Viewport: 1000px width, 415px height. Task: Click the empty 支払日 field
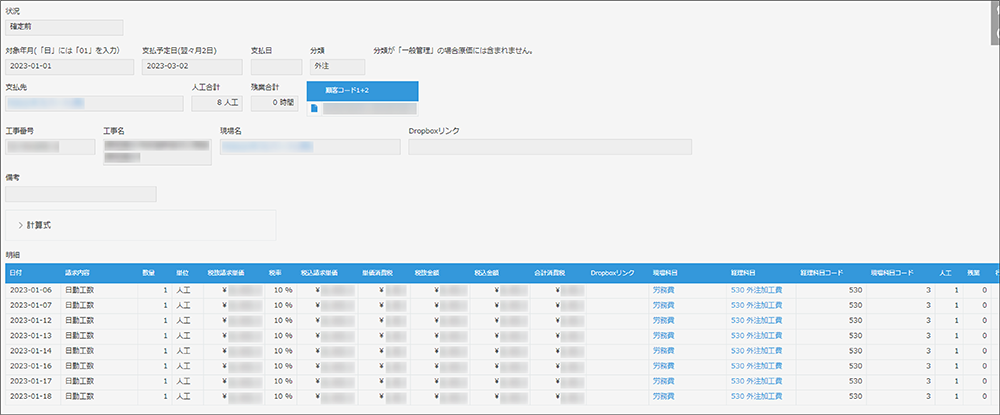276,67
